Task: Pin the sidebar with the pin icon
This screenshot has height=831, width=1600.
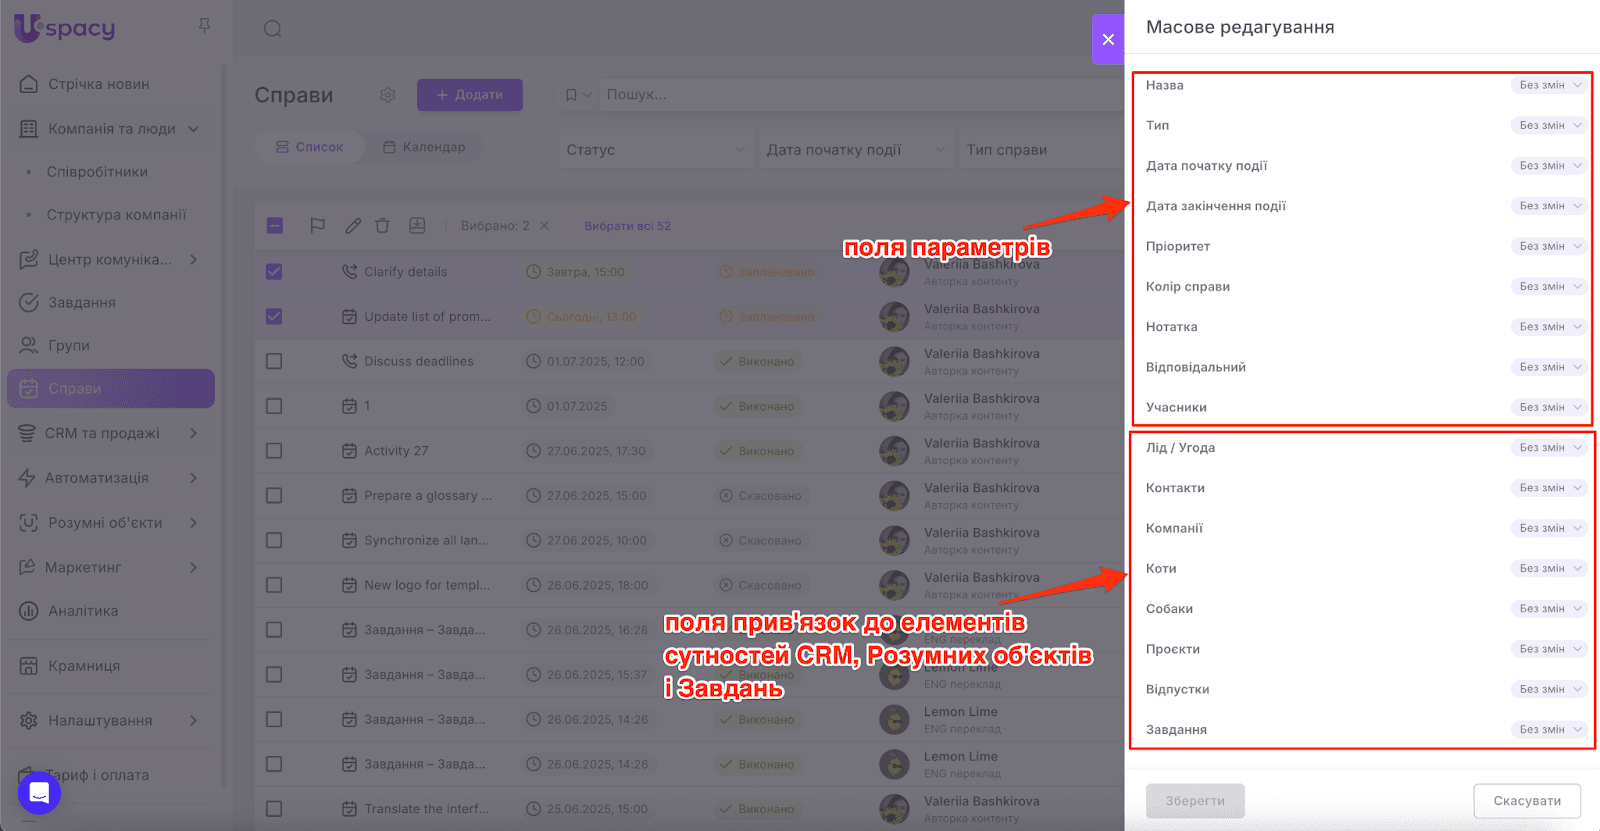Action: point(204,26)
